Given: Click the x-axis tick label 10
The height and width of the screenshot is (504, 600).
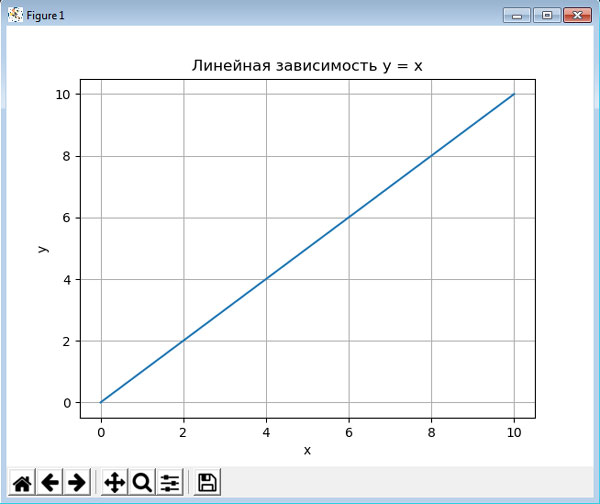Looking at the screenshot, I should coord(514,432).
